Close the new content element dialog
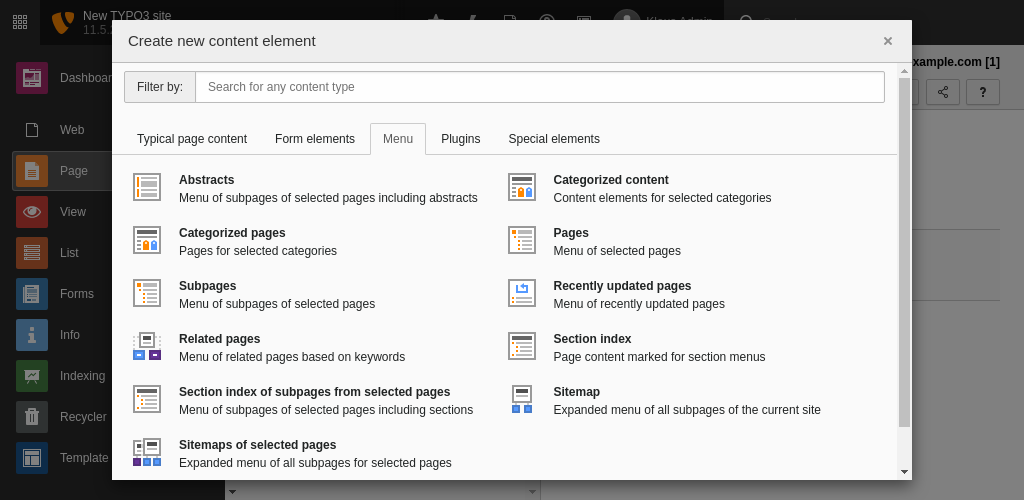This screenshot has height=500, width=1024. point(887,41)
